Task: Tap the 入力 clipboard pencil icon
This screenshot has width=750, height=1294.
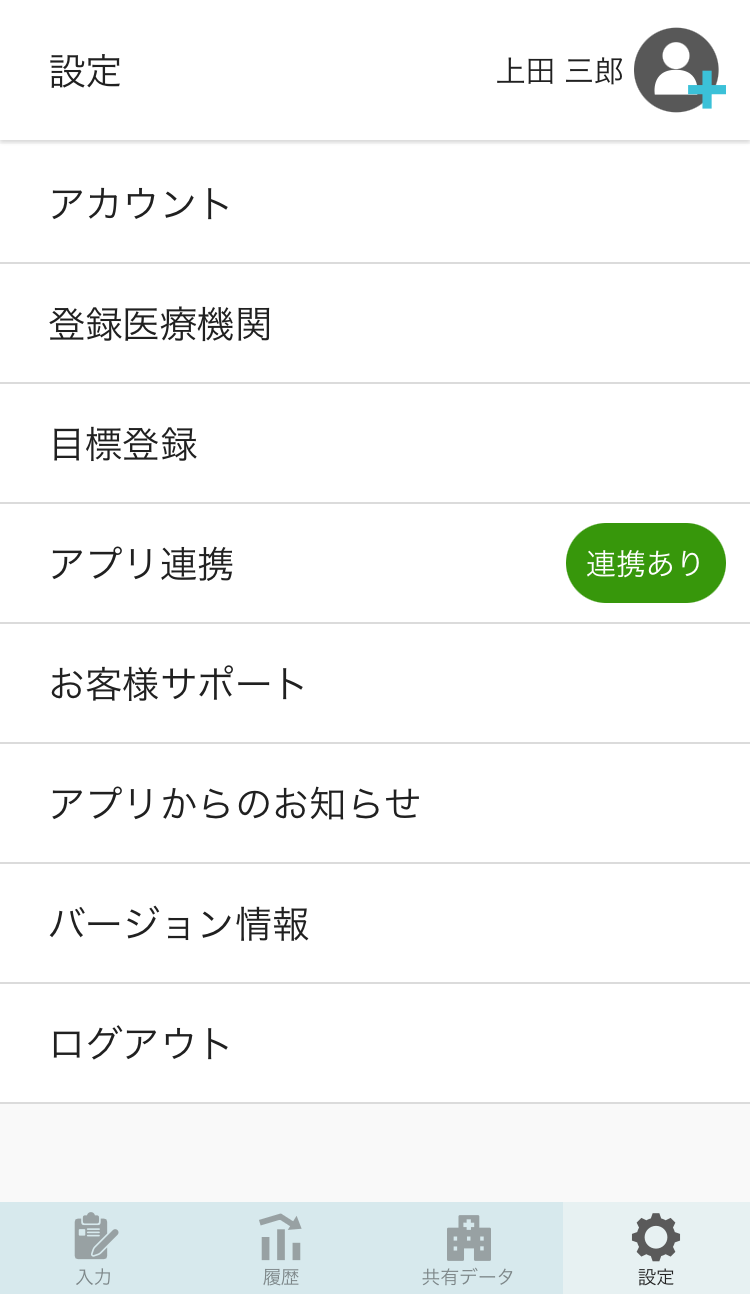Action: pyautogui.click(x=95, y=1237)
